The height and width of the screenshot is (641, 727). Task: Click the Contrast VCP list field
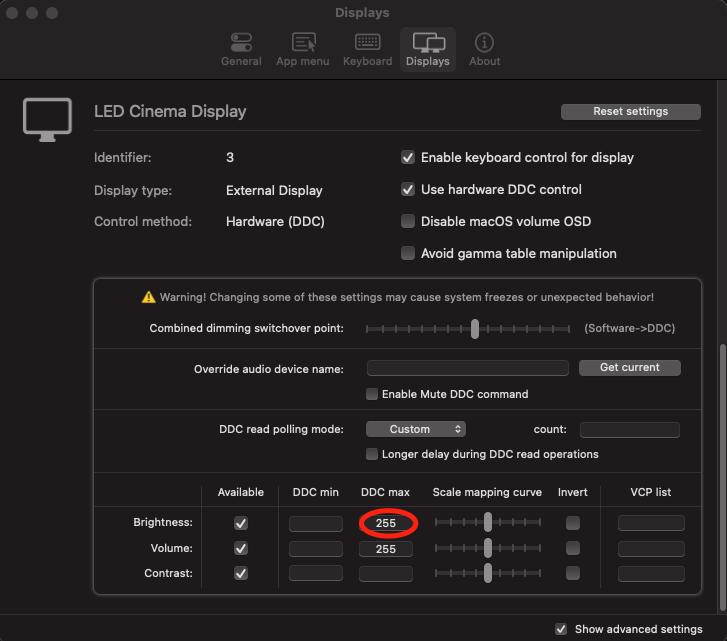tap(651, 573)
